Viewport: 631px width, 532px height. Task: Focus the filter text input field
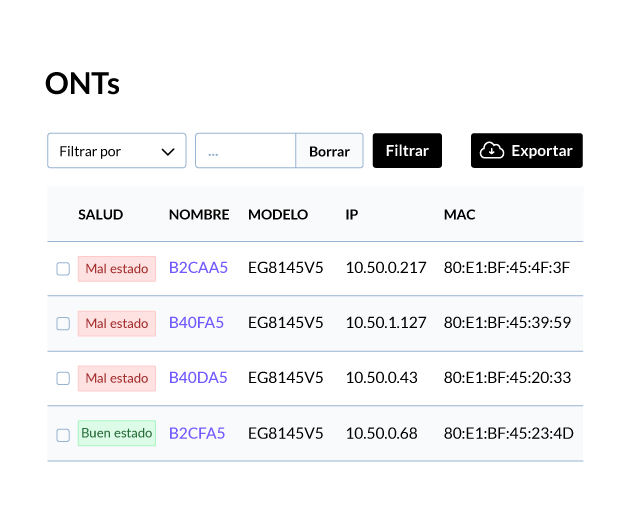(245, 151)
